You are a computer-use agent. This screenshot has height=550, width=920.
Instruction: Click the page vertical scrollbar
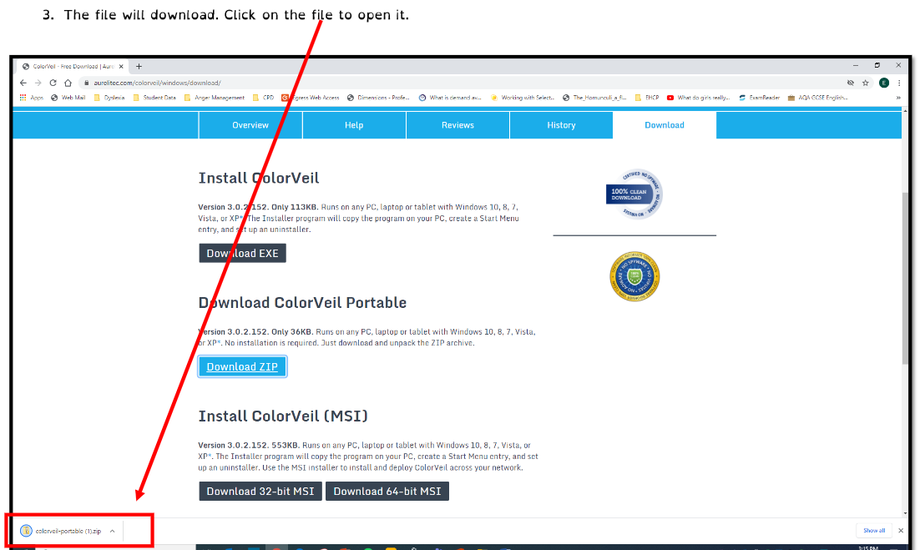(x=905, y=276)
